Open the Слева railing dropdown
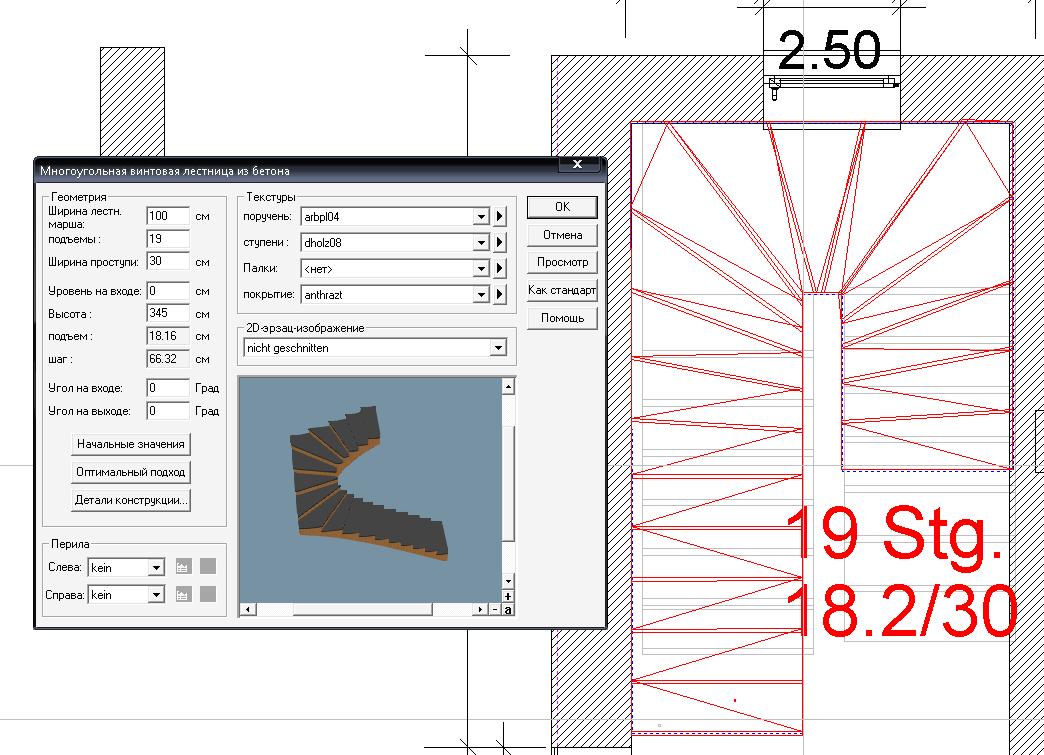This screenshot has width=1044, height=755. (155, 567)
